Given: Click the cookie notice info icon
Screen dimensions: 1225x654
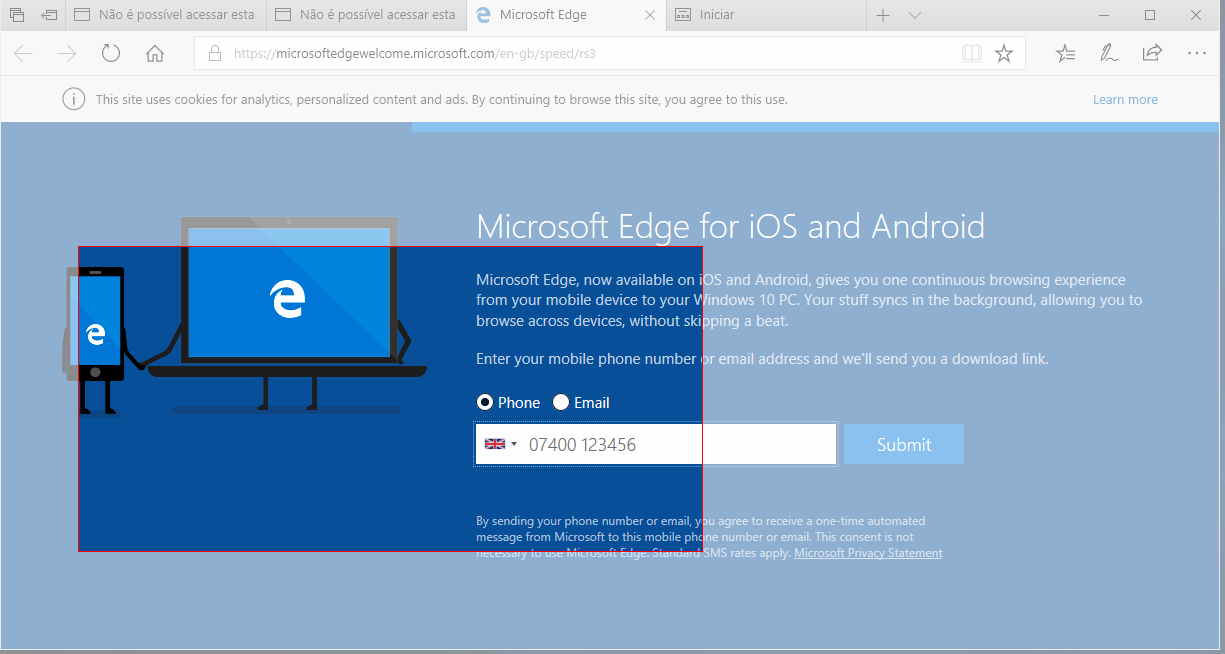Looking at the screenshot, I should click(x=73, y=99).
